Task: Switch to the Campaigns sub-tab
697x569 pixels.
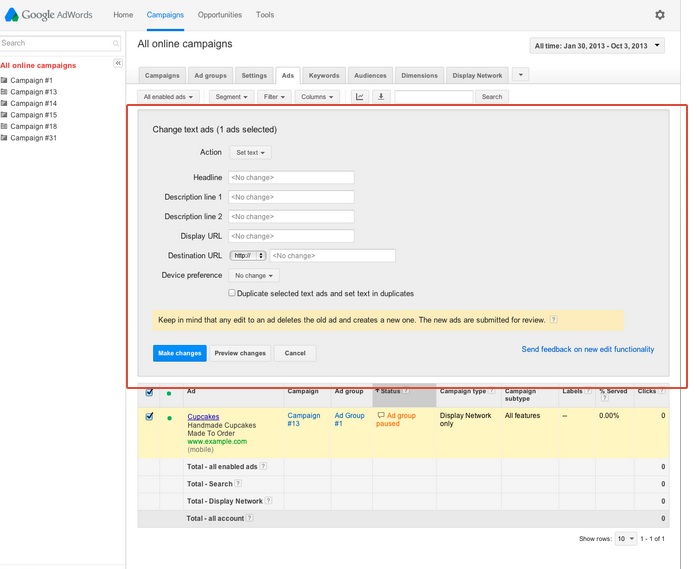Action: pyautogui.click(x=162, y=76)
